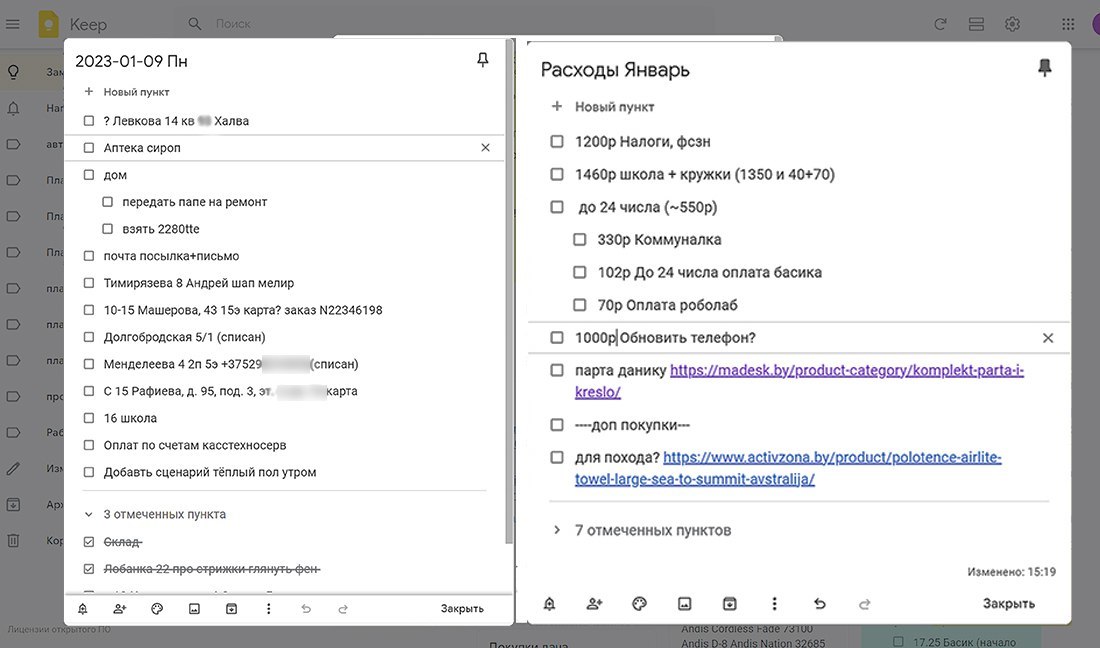
Task: Delete the 1000р Обновить телефон item
Action: point(1048,338)
